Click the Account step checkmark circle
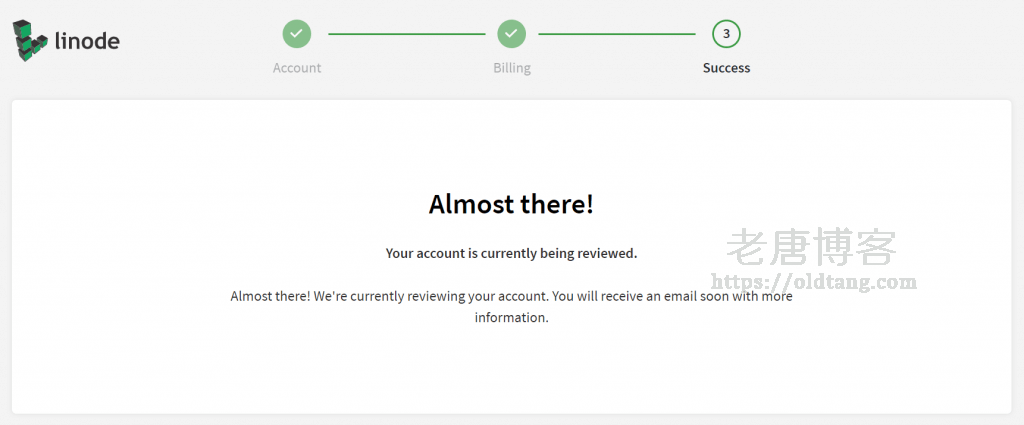 (296, 34)
